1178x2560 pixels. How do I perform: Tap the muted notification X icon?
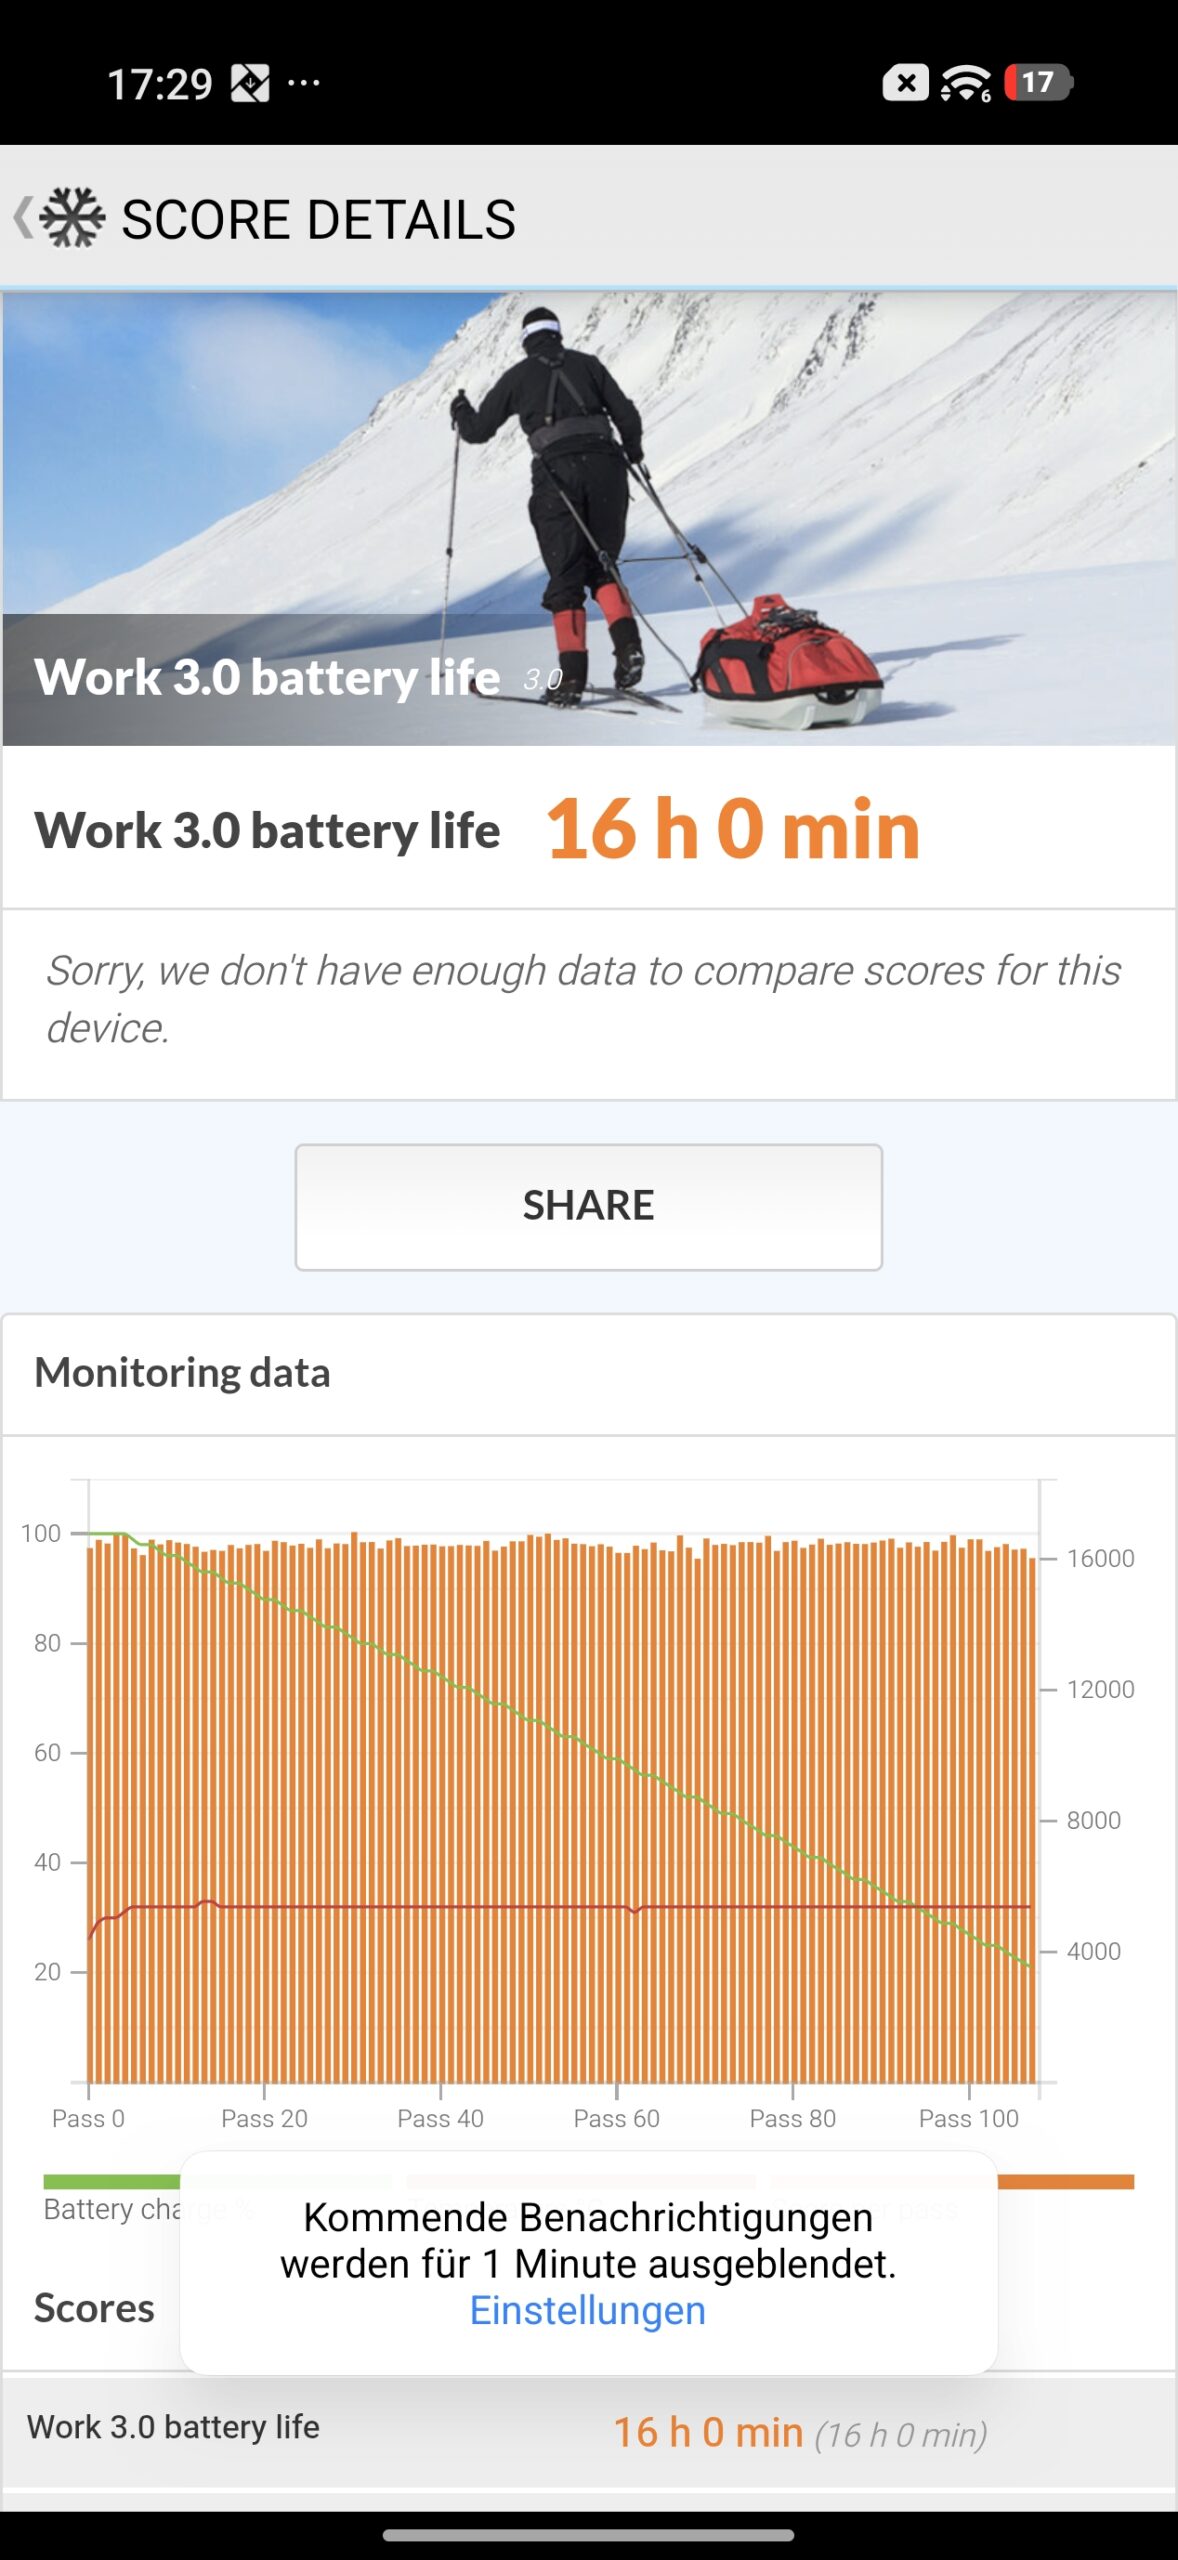[x=905, y=83]
